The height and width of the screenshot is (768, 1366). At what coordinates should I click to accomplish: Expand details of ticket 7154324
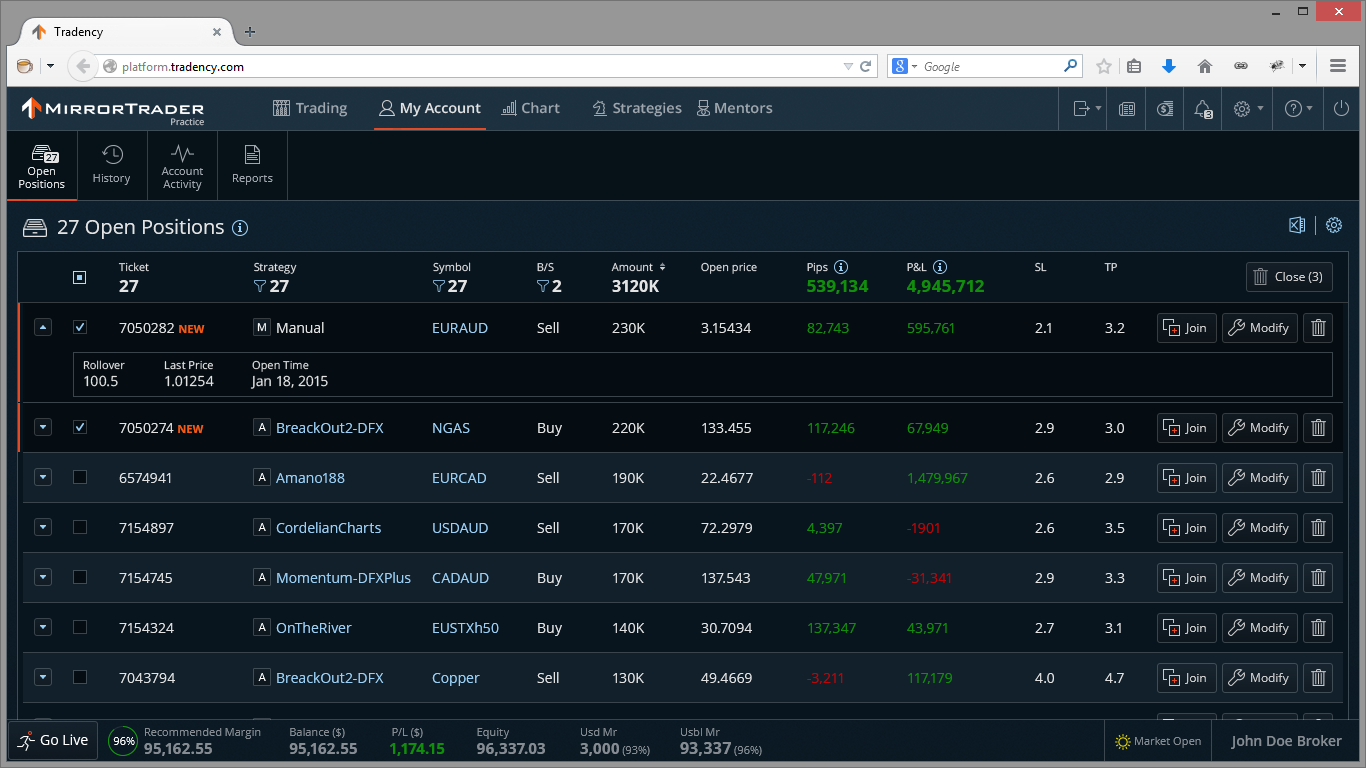[42, 627]
